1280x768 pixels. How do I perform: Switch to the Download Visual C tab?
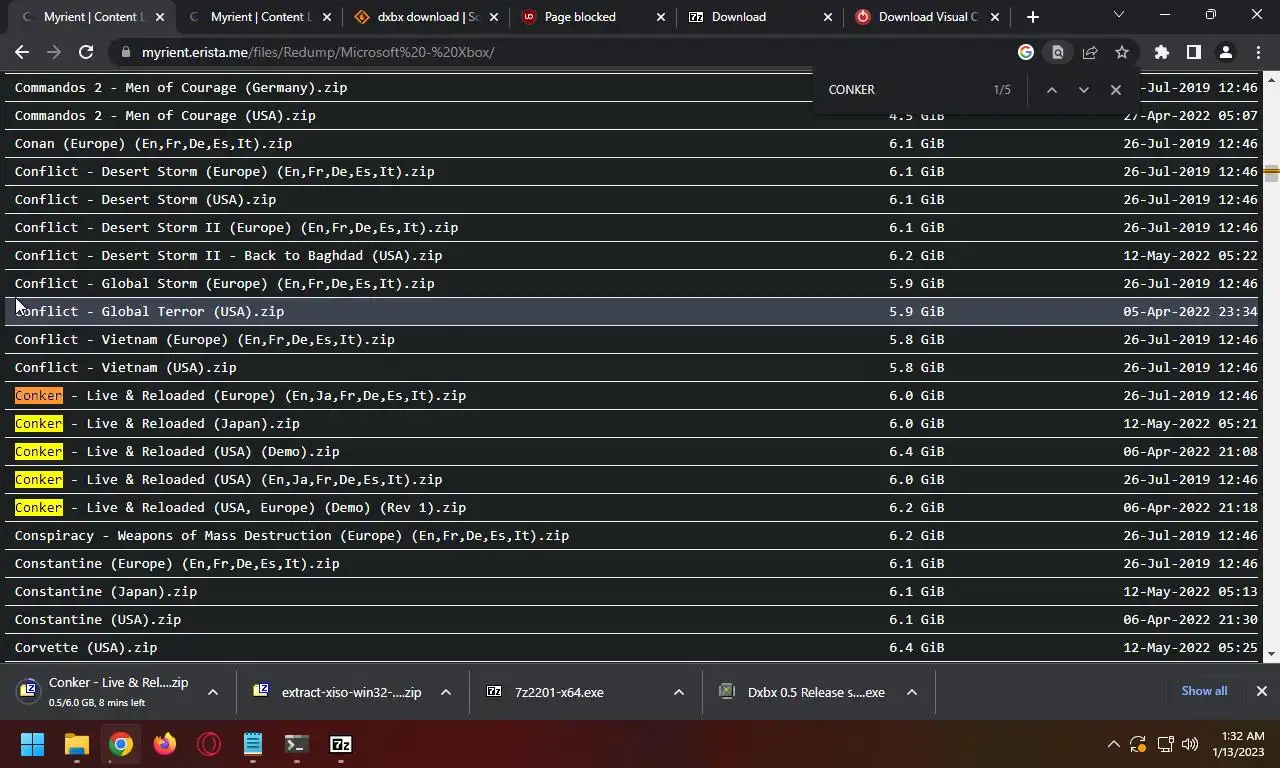[926, 17]
